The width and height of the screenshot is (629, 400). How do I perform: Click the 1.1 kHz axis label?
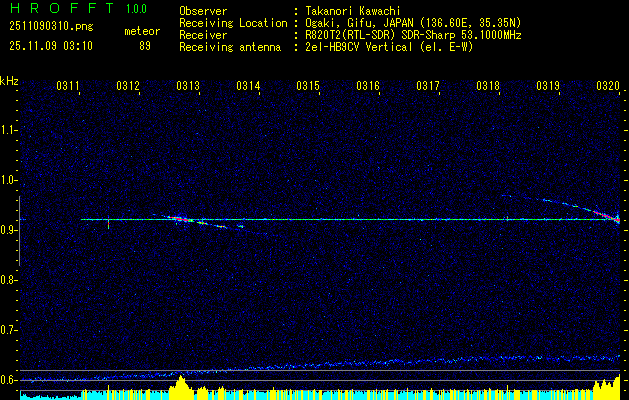tap(9, 129)
